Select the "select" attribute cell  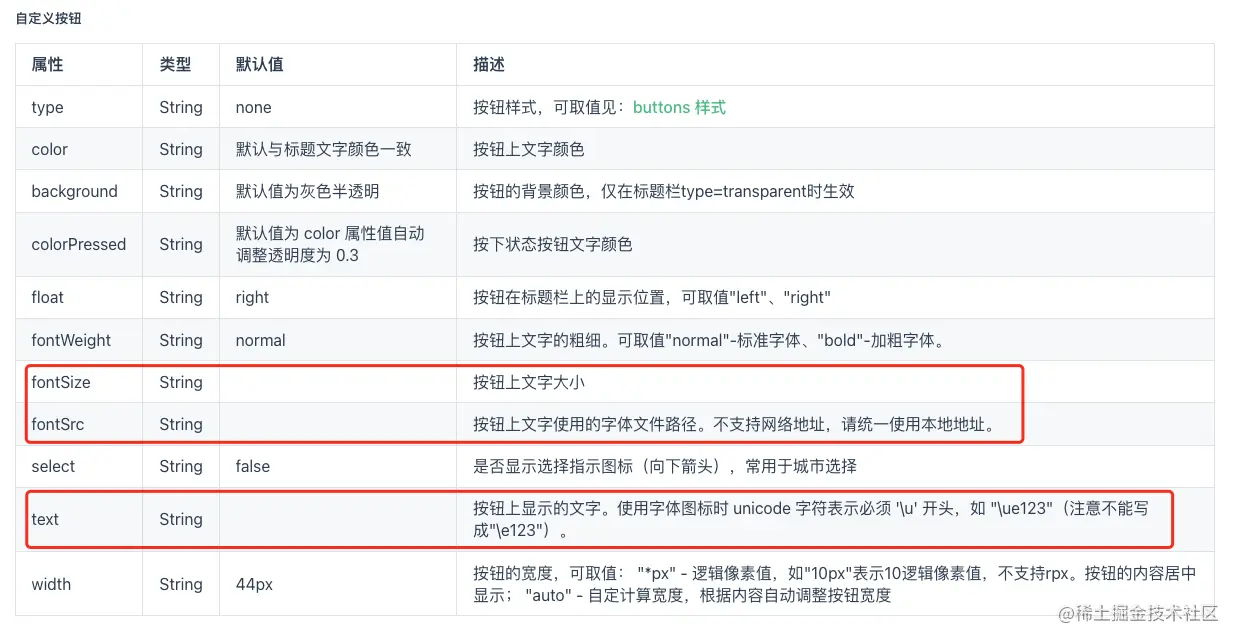[x=53, y=466]
